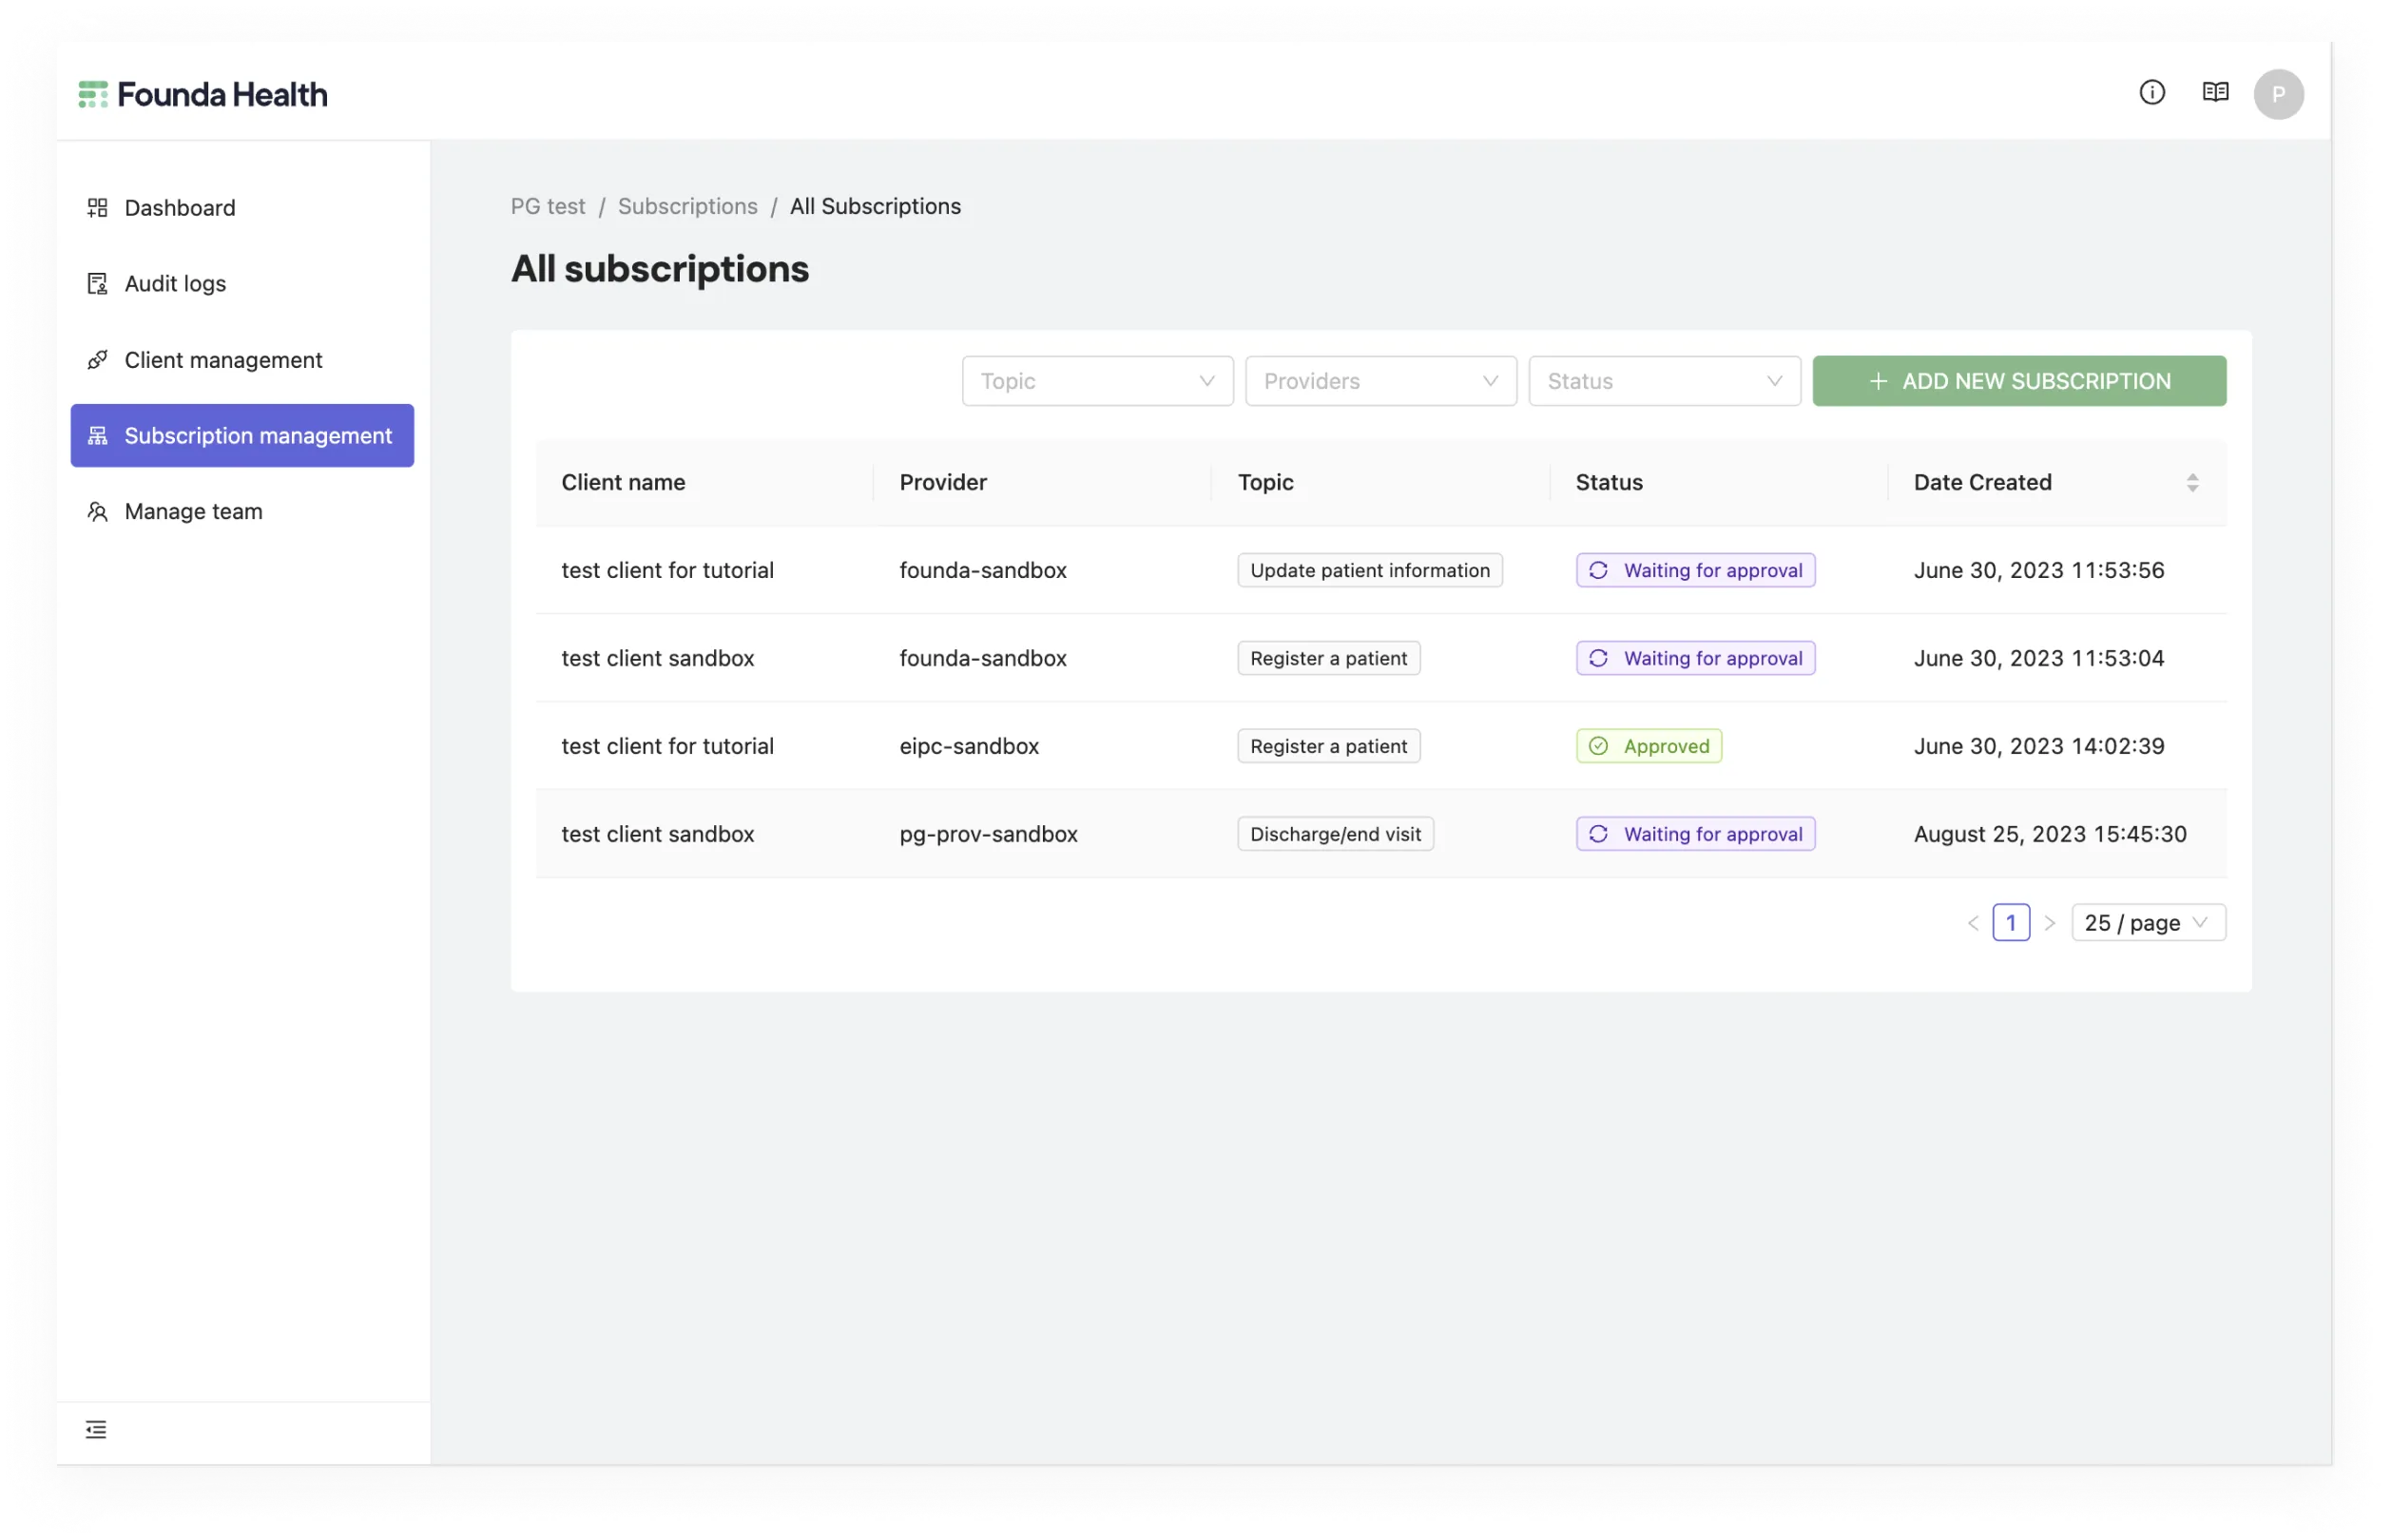Click Waiting for approval on pg-prov-sandbox row

click(1695, 834)
